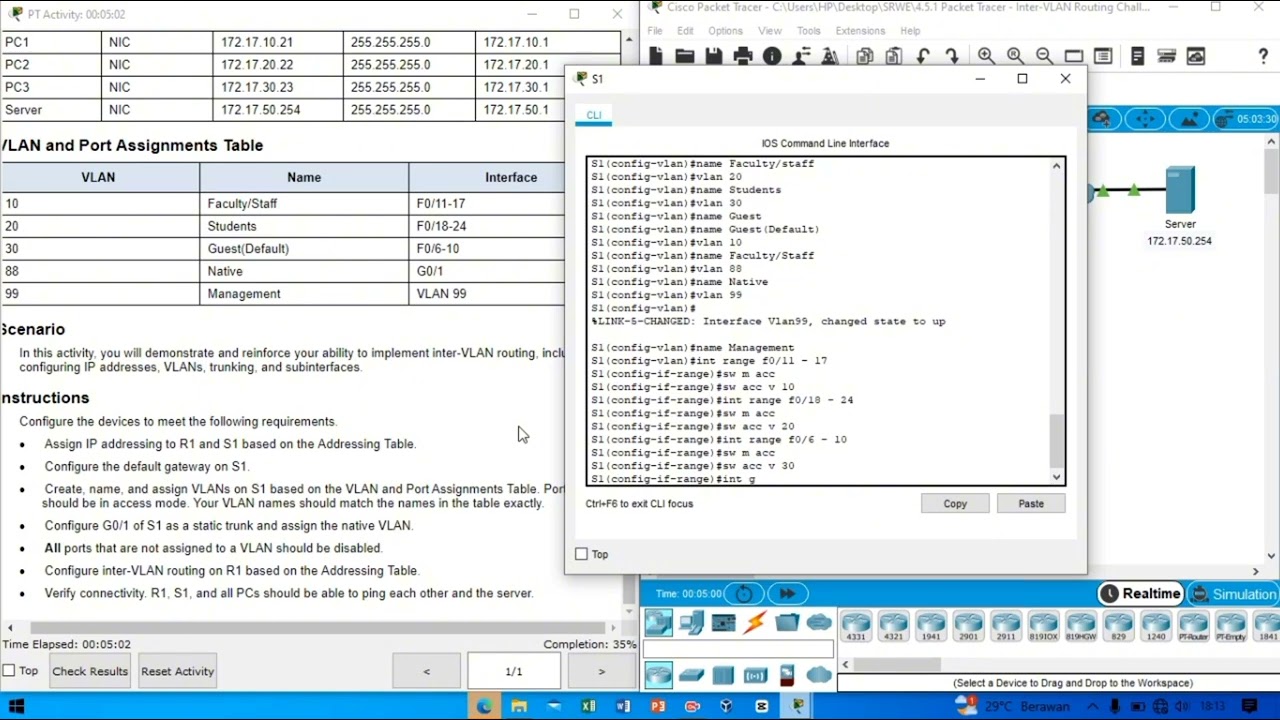Select the Wireless Devices sub-category icon
1280x720 pixels.
[x=755, y=676]
